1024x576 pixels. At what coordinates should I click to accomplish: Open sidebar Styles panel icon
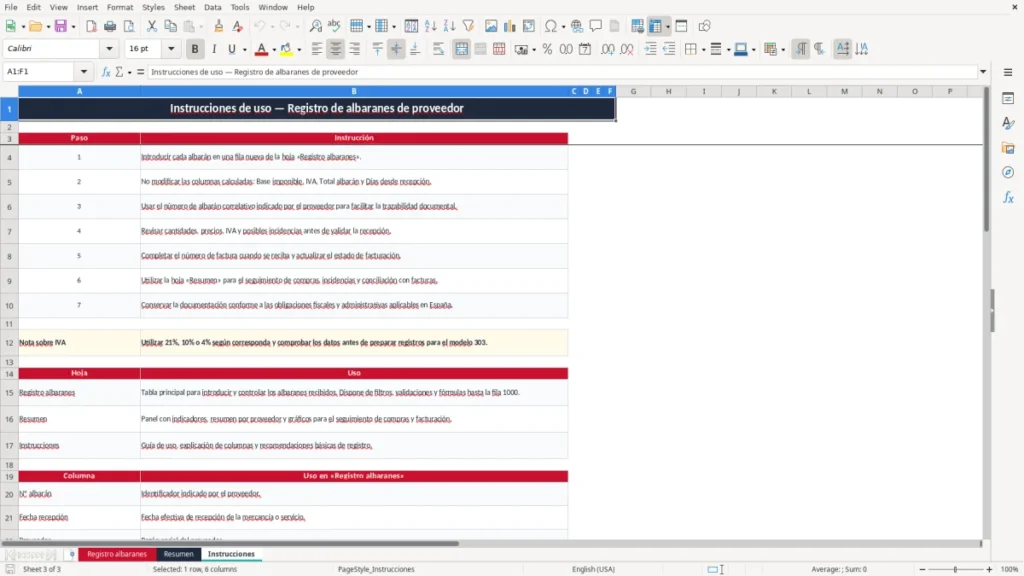1008,123
